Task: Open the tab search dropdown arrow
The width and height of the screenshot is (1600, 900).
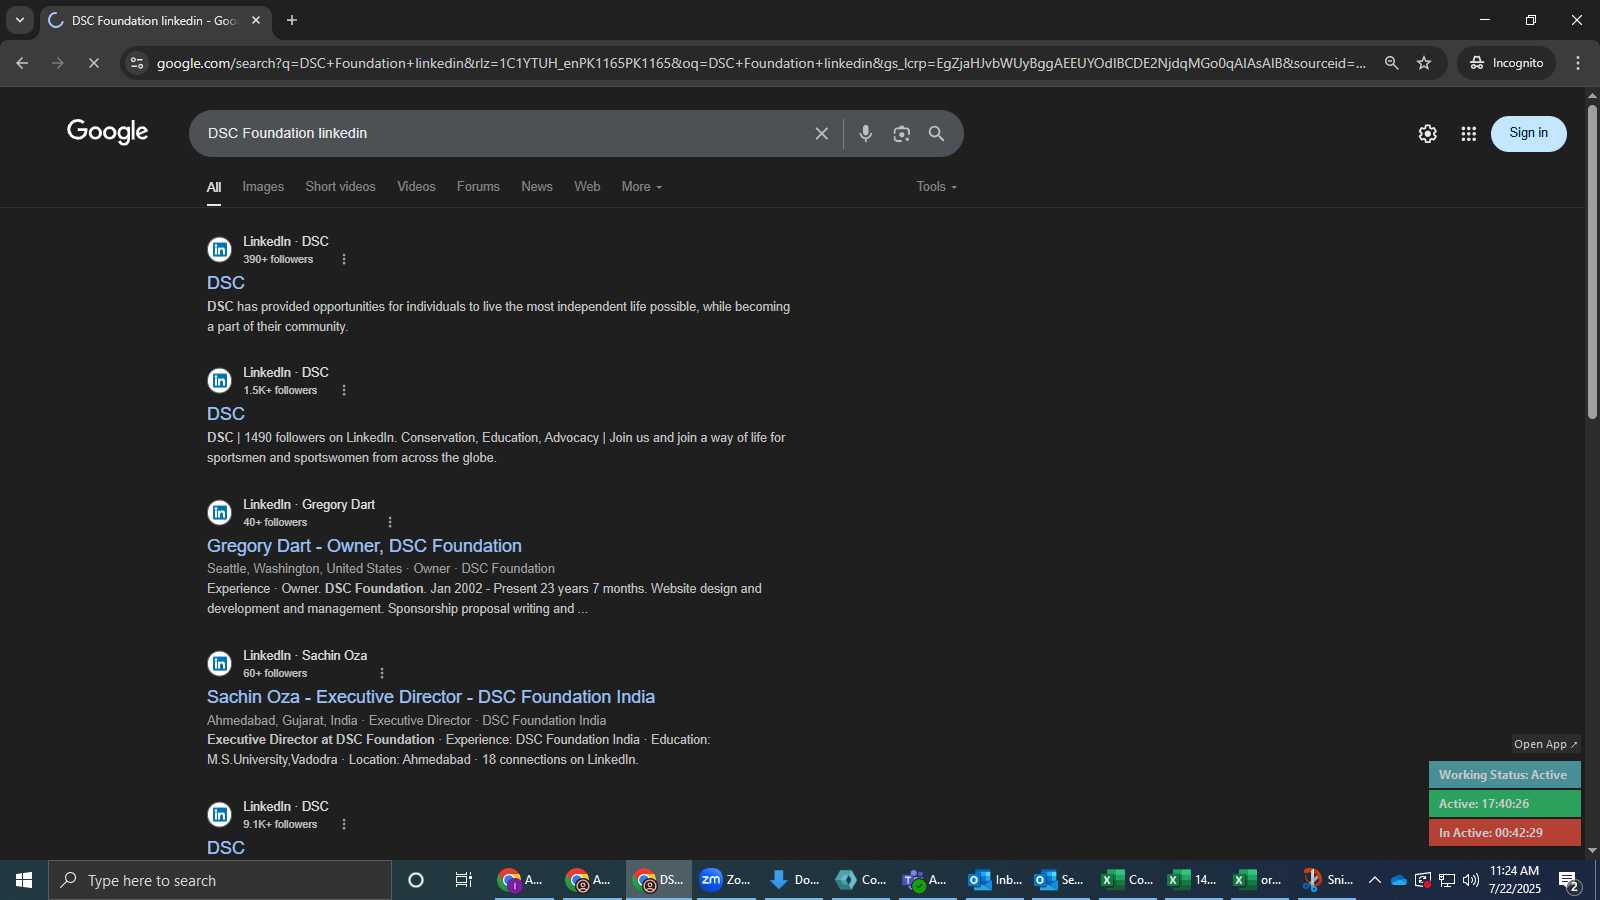Action: tap(19, 20)
